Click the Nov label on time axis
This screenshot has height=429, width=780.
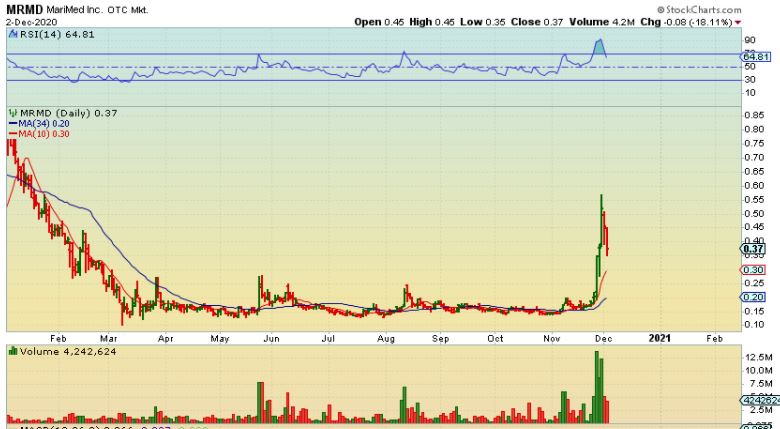(552, 338)
